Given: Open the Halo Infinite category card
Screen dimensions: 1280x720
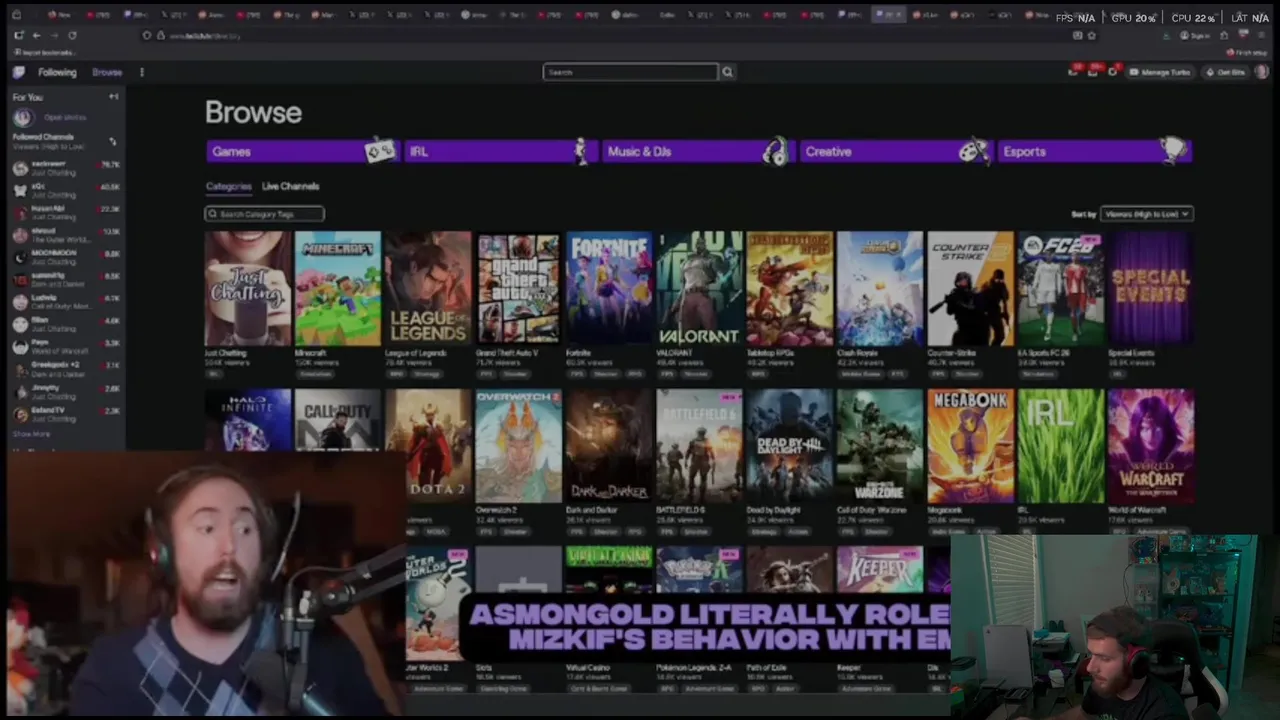Looking at the screenshot, I should pos(248,420).
